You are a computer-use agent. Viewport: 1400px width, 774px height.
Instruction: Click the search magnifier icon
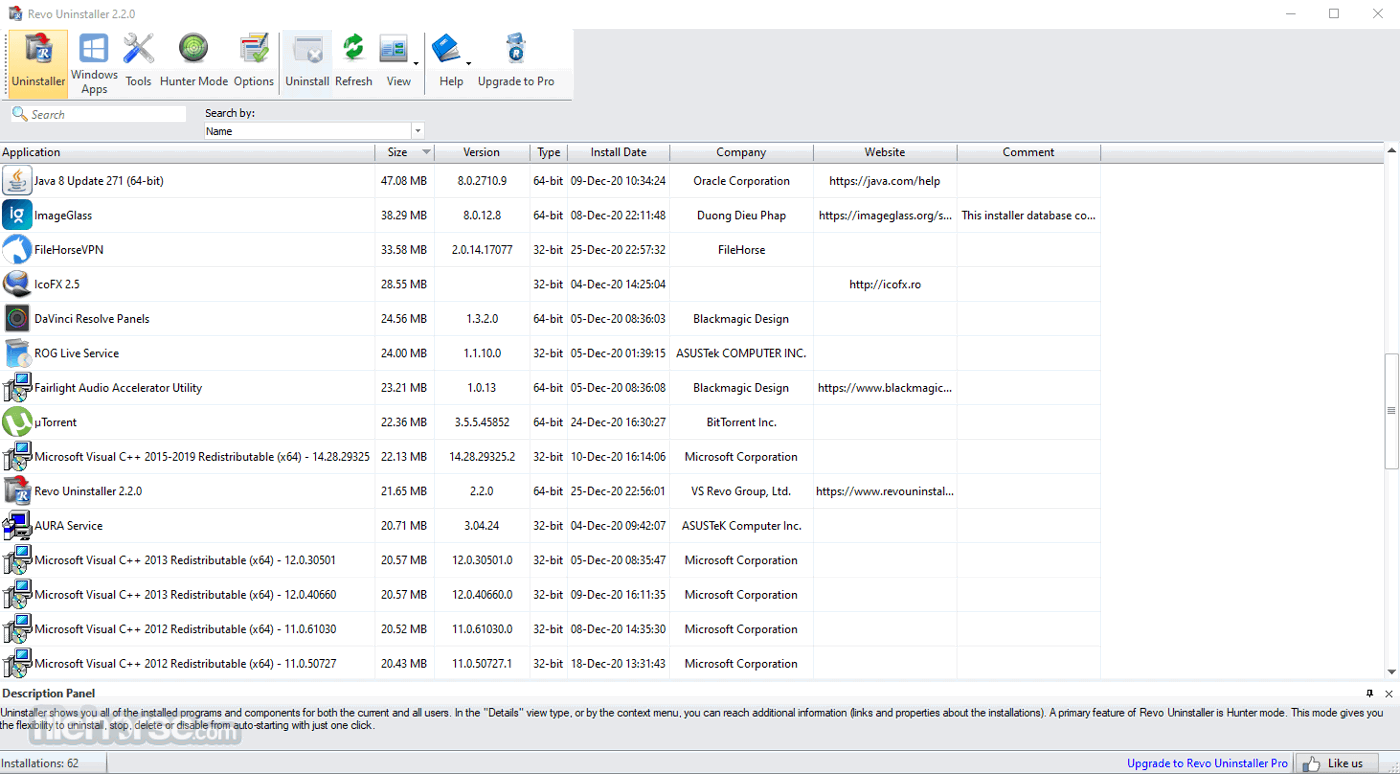[x=19, y=114]
